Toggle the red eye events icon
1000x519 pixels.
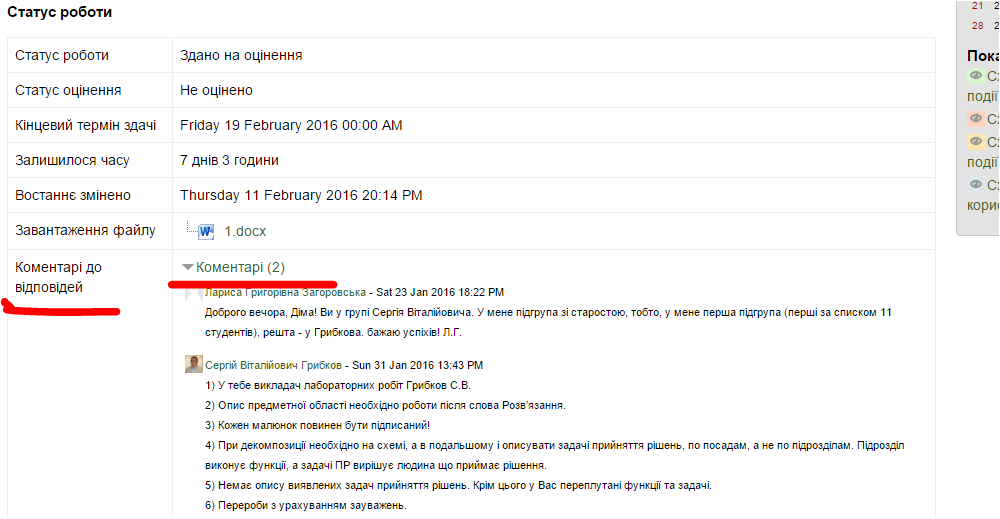976,119
